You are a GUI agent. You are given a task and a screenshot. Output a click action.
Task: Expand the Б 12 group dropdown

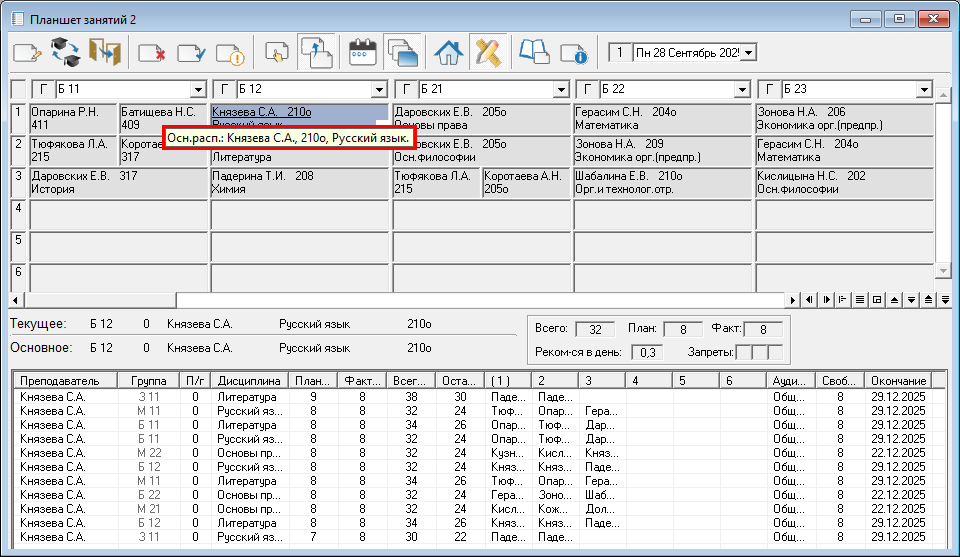coord(379,90)
